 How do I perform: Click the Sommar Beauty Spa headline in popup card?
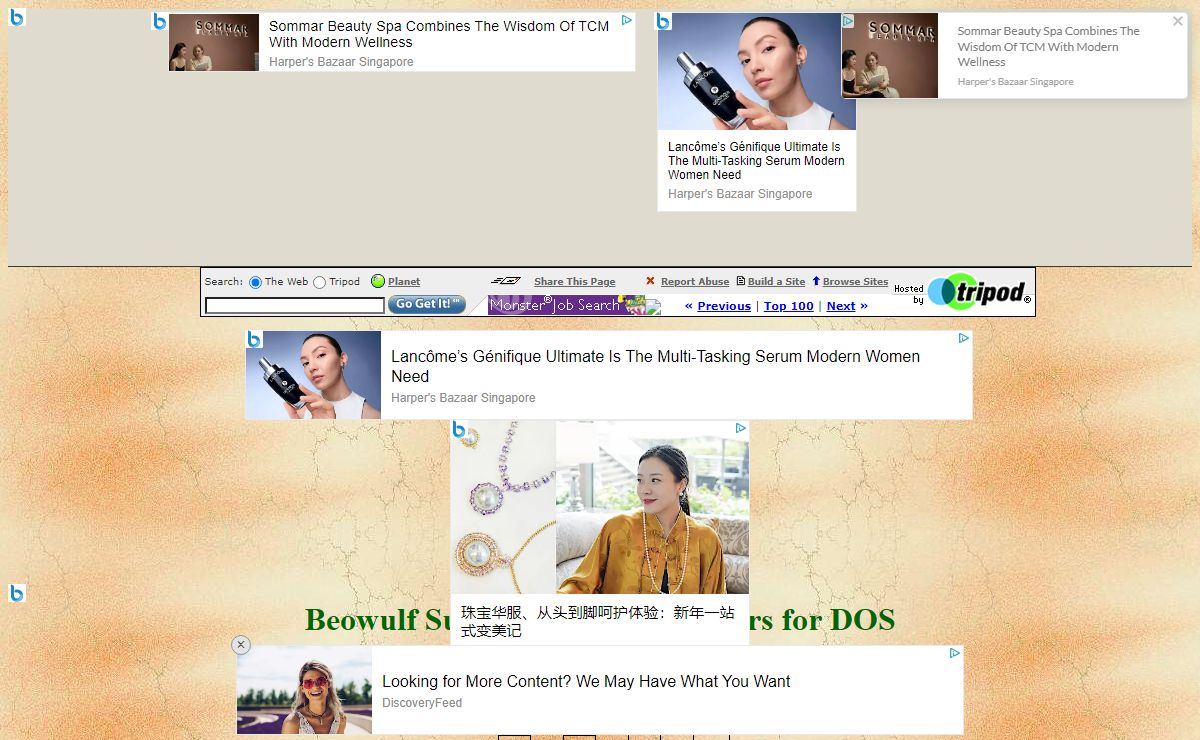click(x=1049, y=46)
